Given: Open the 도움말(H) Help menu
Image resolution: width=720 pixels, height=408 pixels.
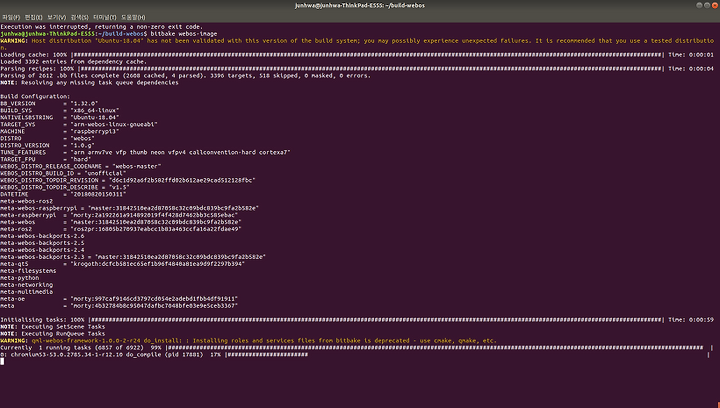Looking at the screenshot, I should 133,17.
